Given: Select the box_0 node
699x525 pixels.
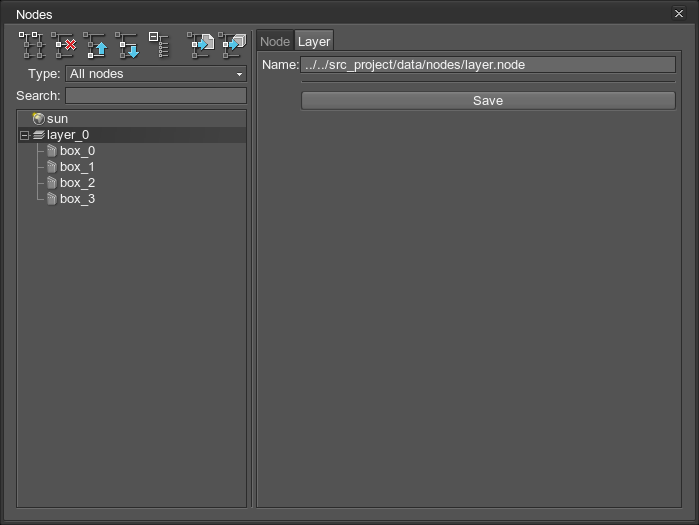Looking at the screenshot, I should [77, 151].
